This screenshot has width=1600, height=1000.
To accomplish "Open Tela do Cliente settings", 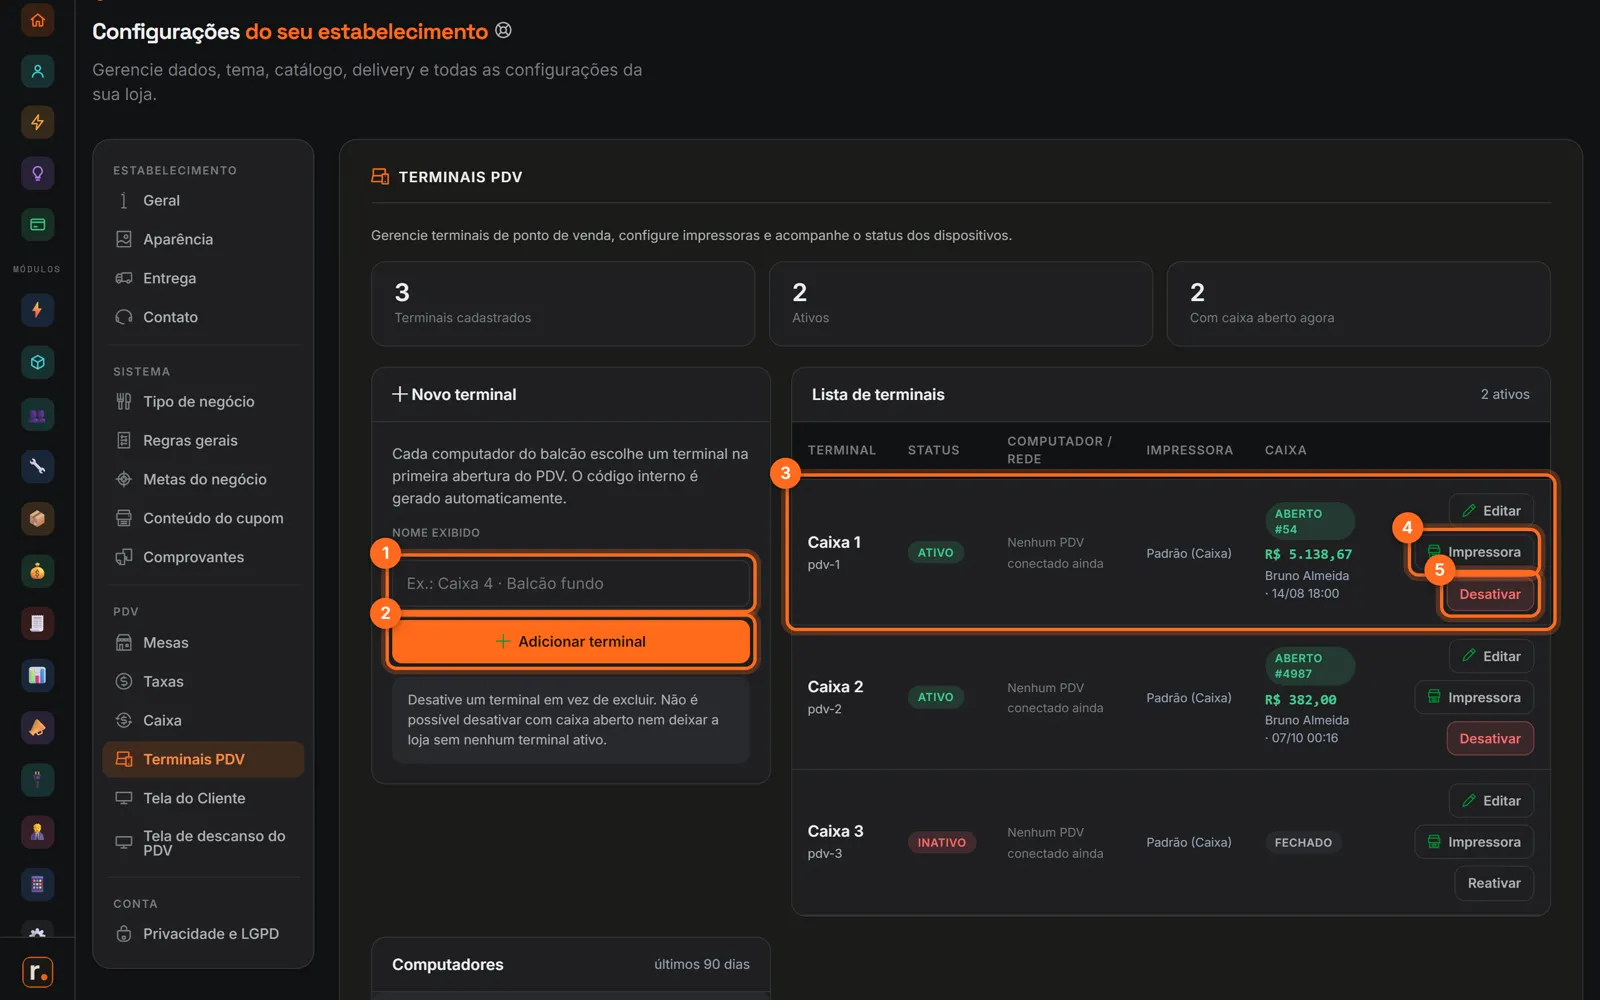I will click(203, 798).
